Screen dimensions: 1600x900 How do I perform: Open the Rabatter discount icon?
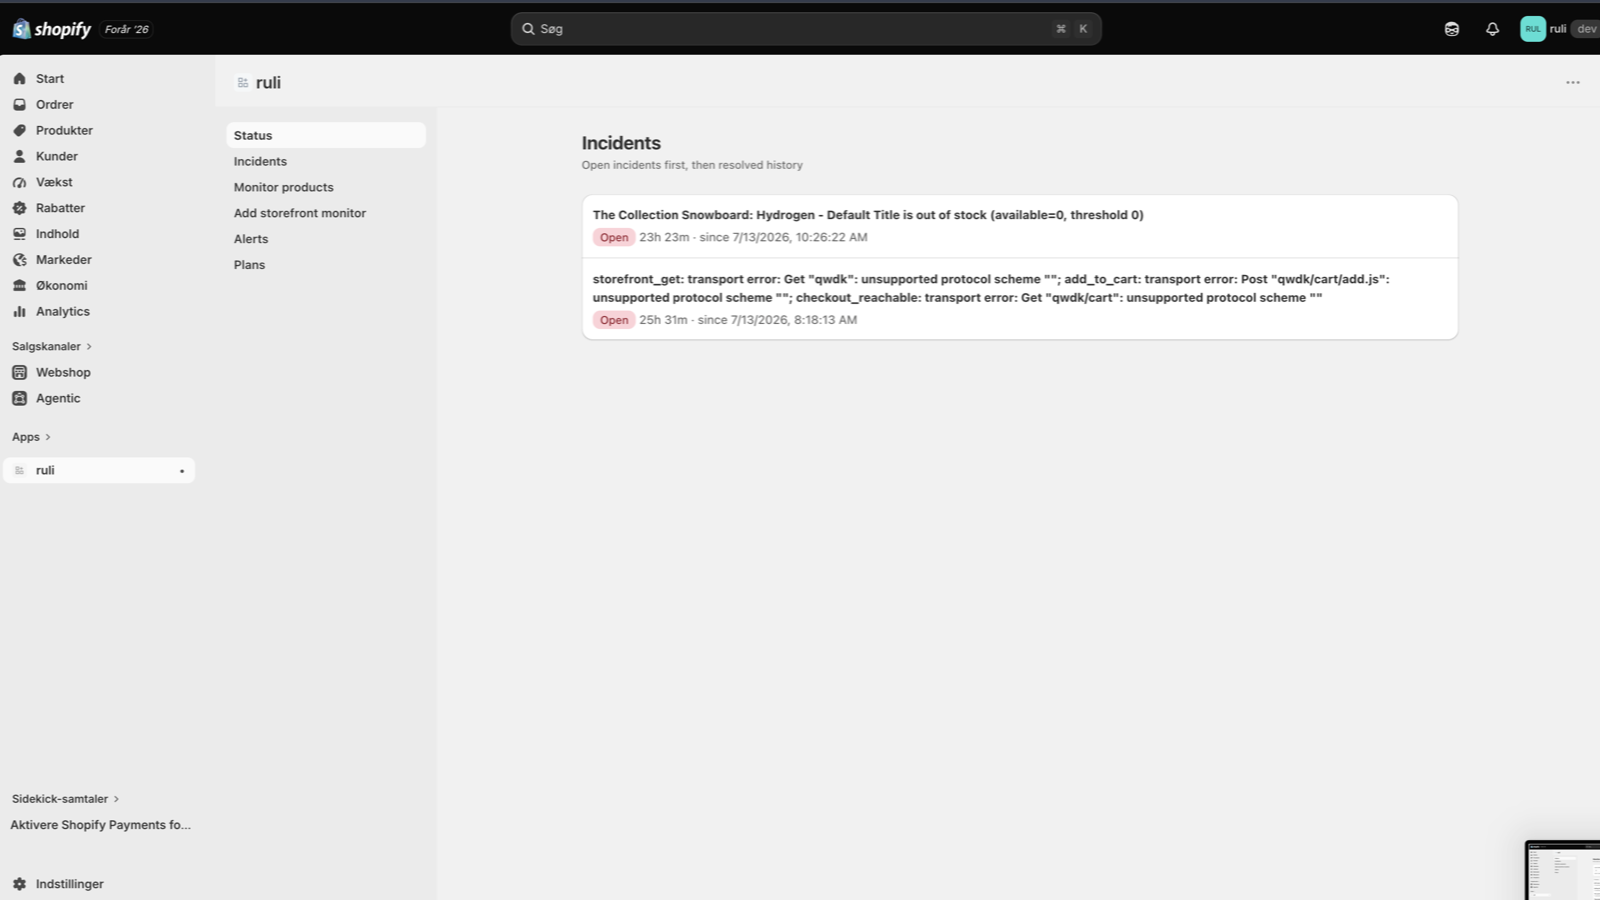[x=19, y=208]
